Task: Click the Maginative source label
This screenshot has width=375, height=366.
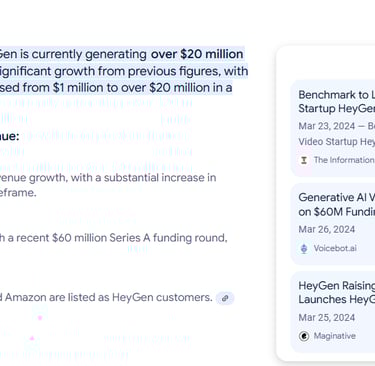Action: [x=335, y=336]
